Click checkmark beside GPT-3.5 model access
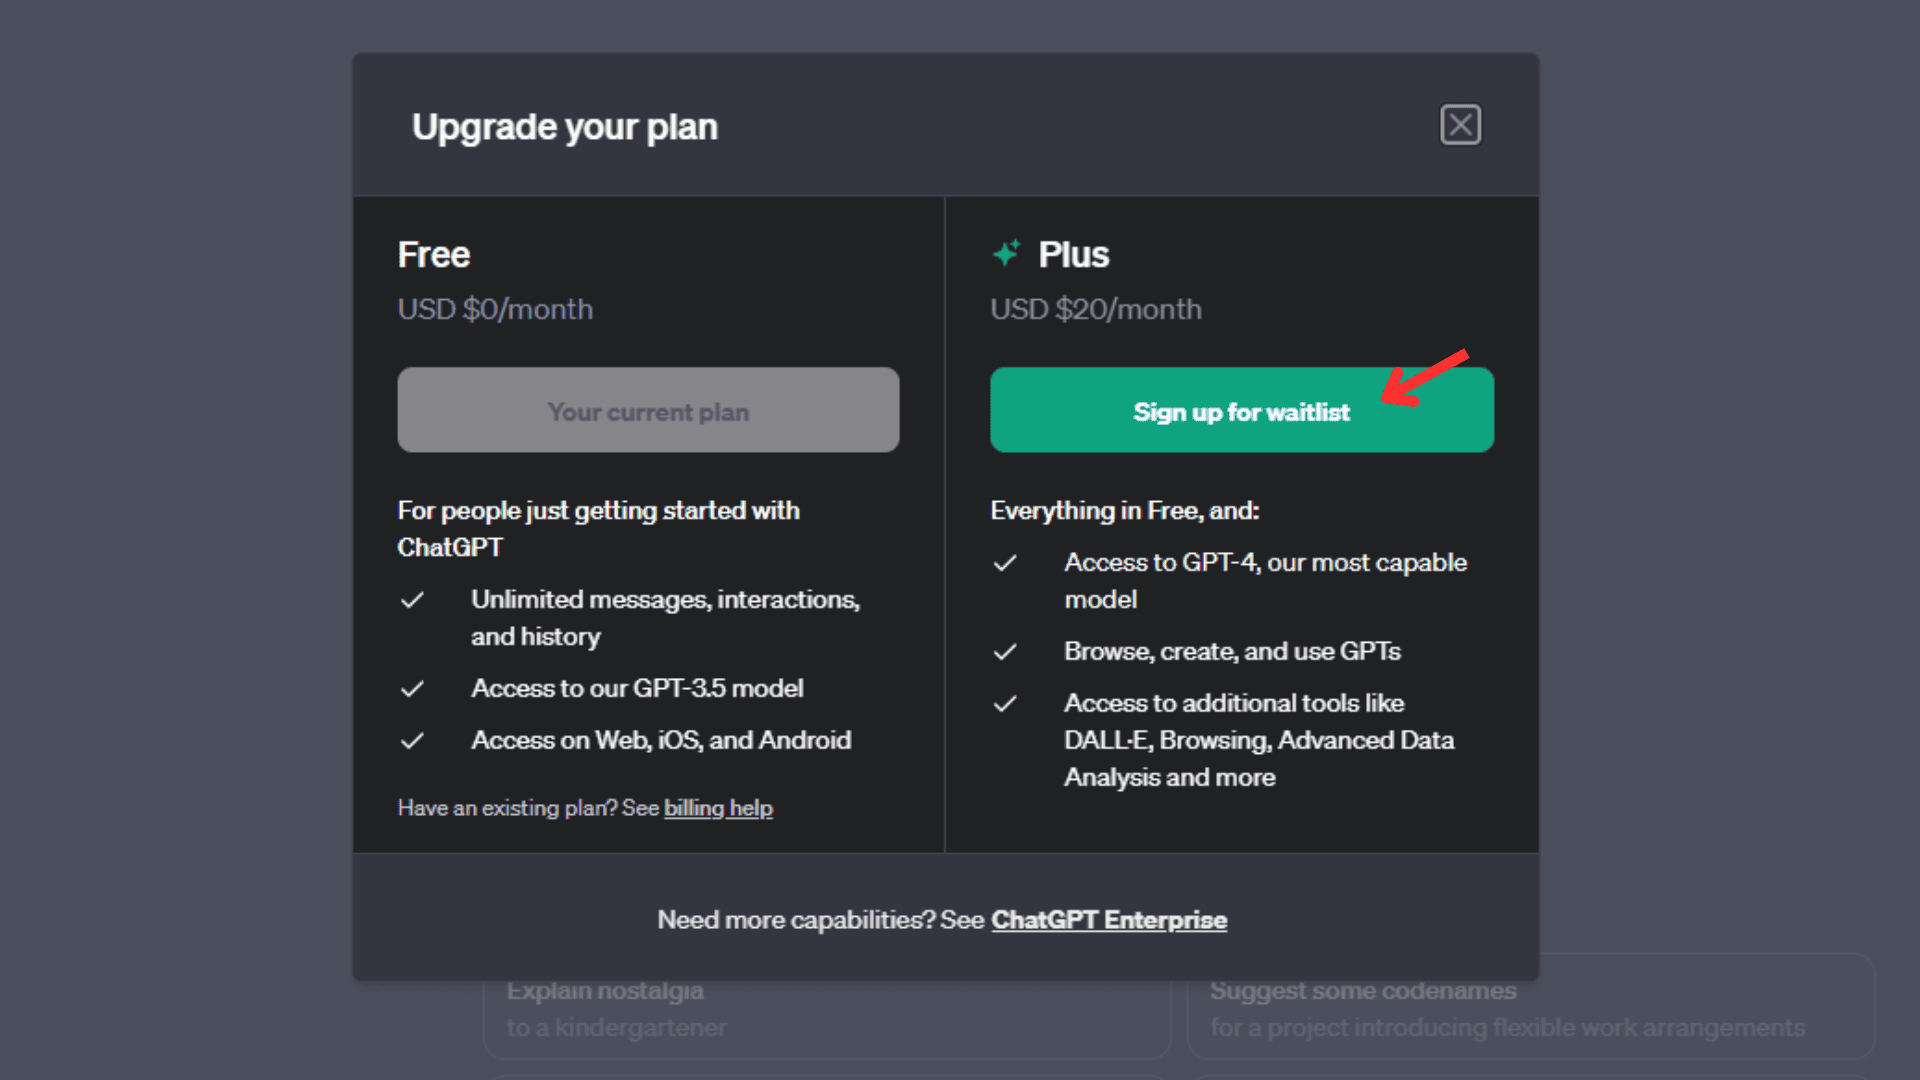The width and height of the screenshot is (1920, 1080). [x=412, y=689]
